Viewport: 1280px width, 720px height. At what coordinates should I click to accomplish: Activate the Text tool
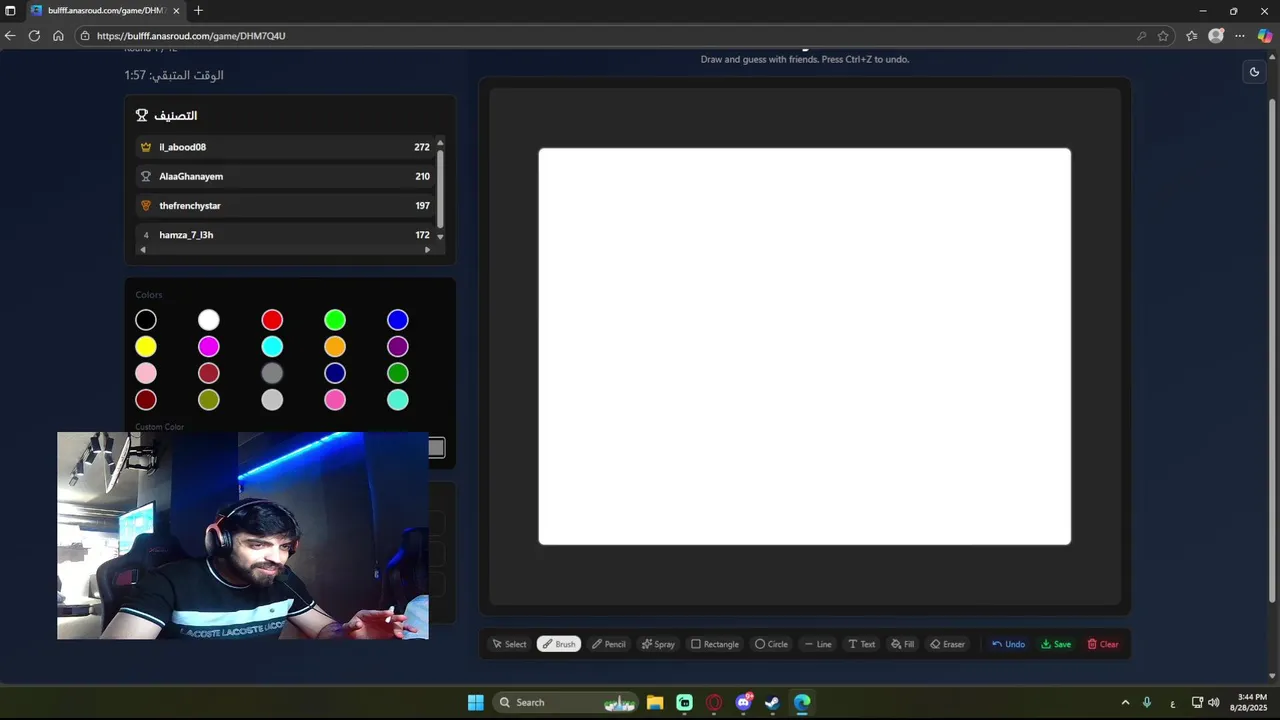[862, 644]
